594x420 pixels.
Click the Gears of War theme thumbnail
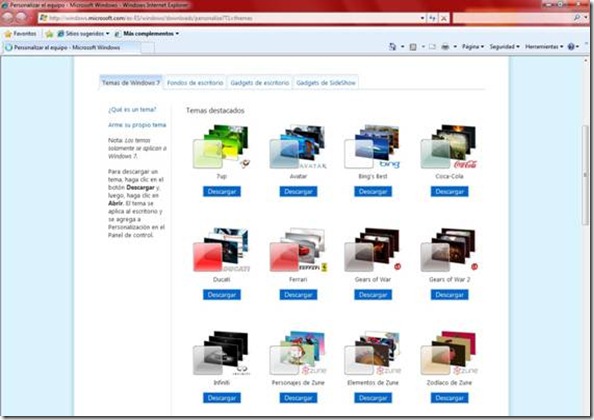click(x=372, y=250)
